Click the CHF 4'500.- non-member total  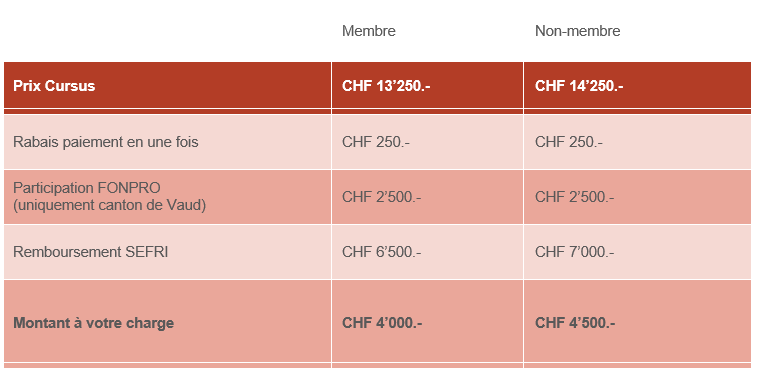(x=575, y=323)
